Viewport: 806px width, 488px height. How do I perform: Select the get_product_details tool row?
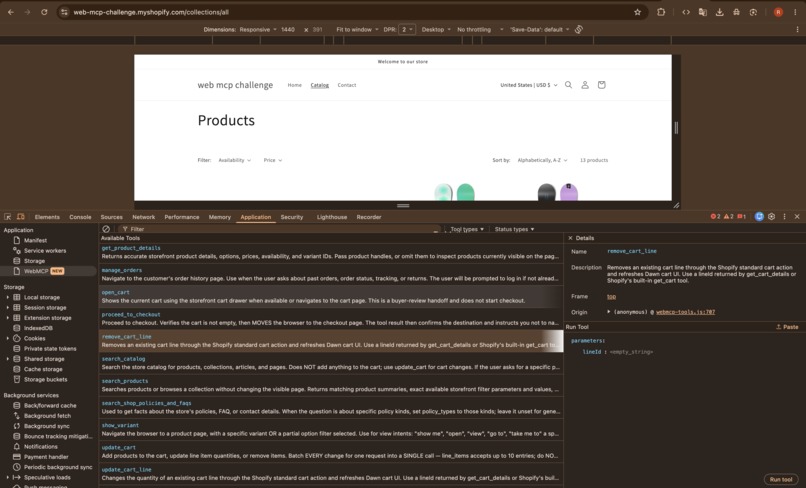[331, 252]
